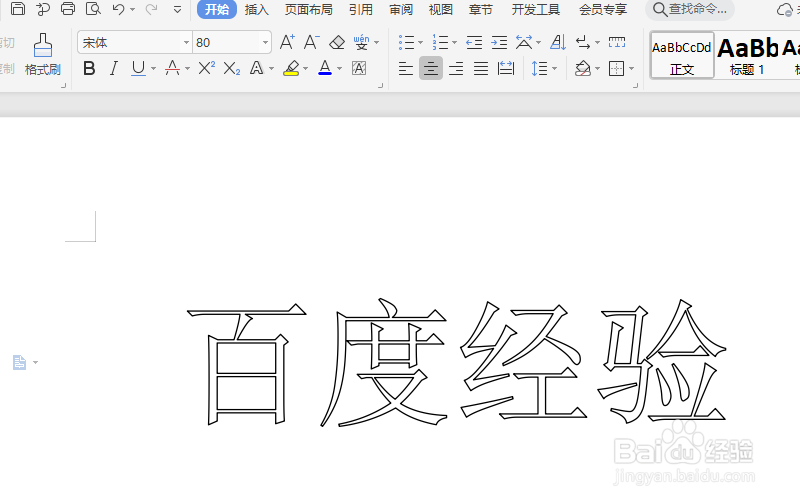Screen dimensions: 800x504
Task: Align text left
Action: click(x=406, y=68)
